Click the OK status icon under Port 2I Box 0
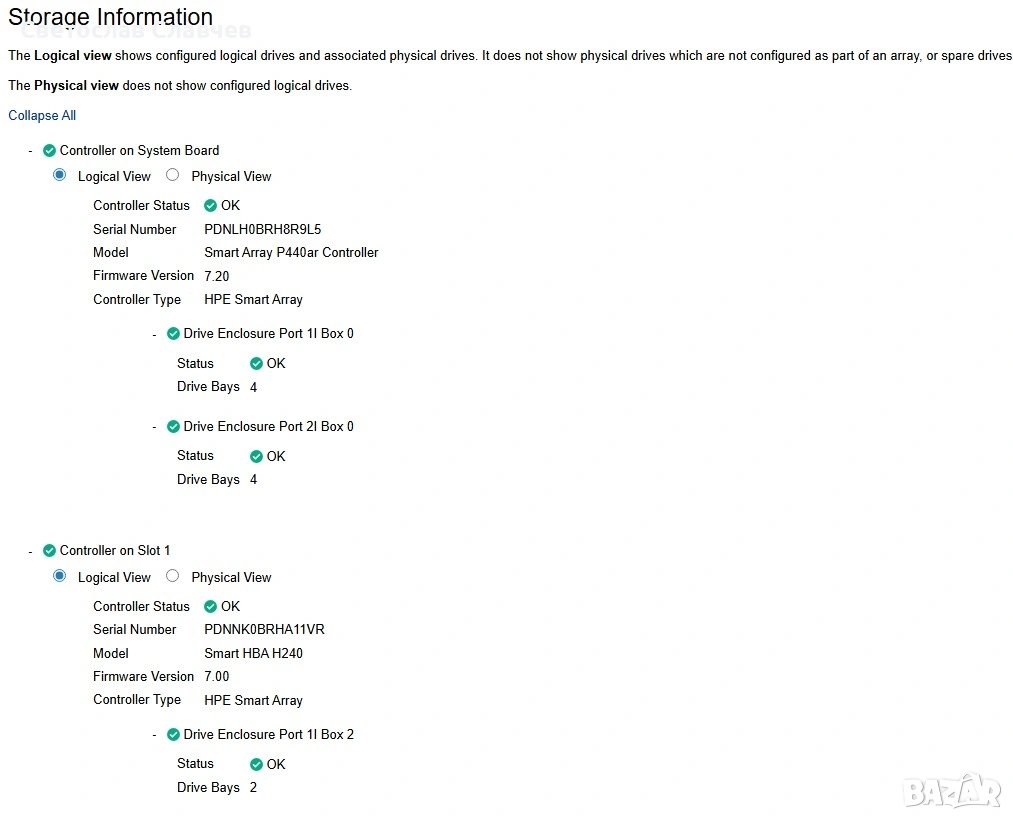1013x820 pixels. [256, 457]
